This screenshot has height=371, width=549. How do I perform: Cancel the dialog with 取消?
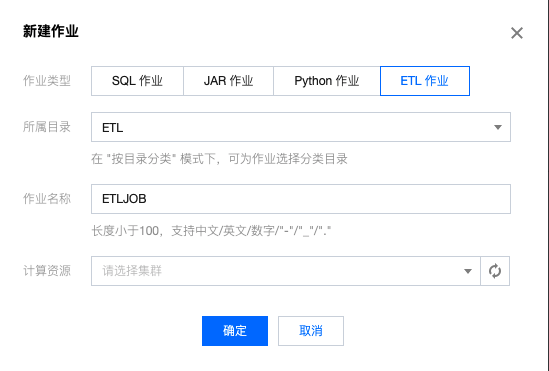click(x=311, y=331)
